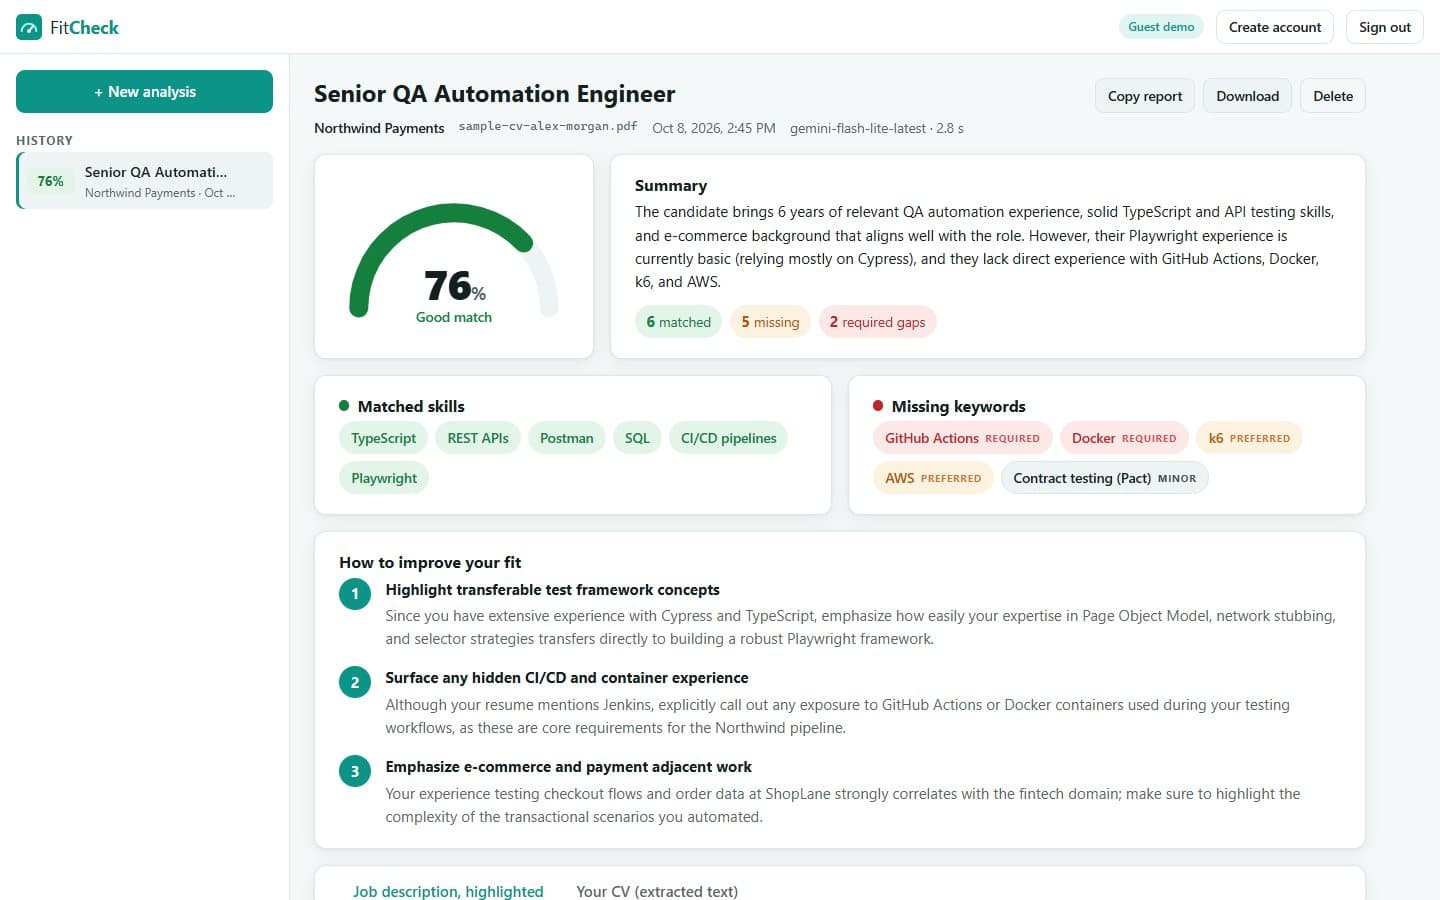The height and width of the screenshot is (900, 1440).
Task: Open the Create account page
Action: pyautogui.click(x=1275, y=27)
